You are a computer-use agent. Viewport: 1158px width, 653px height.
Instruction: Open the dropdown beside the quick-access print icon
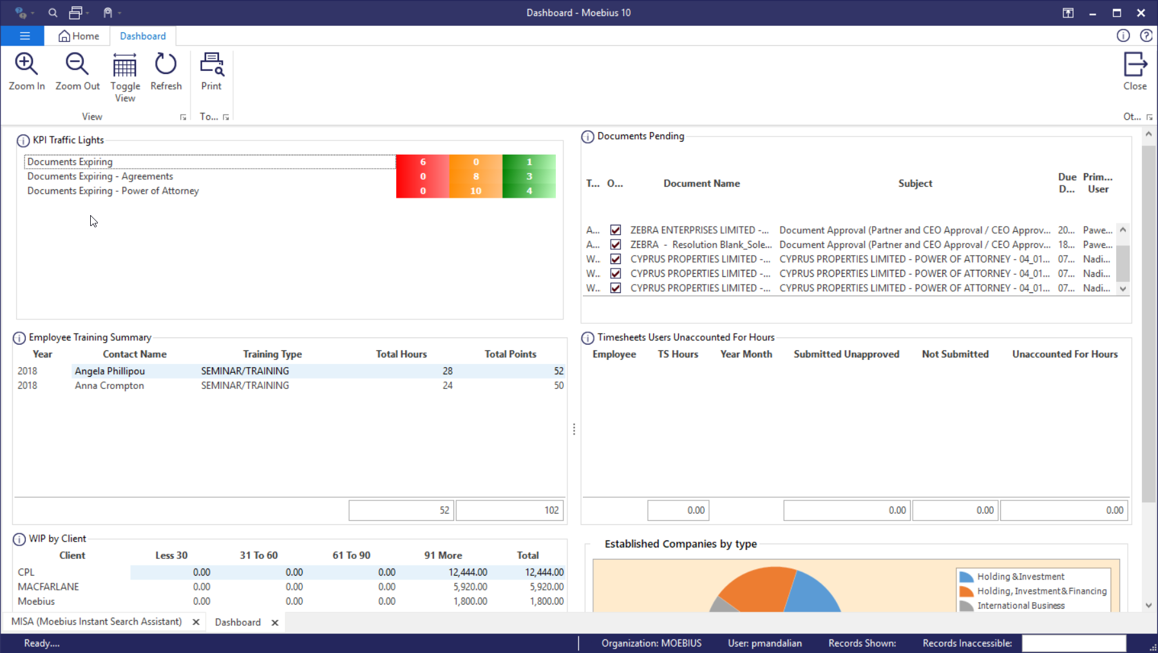(x=88, y=13)
